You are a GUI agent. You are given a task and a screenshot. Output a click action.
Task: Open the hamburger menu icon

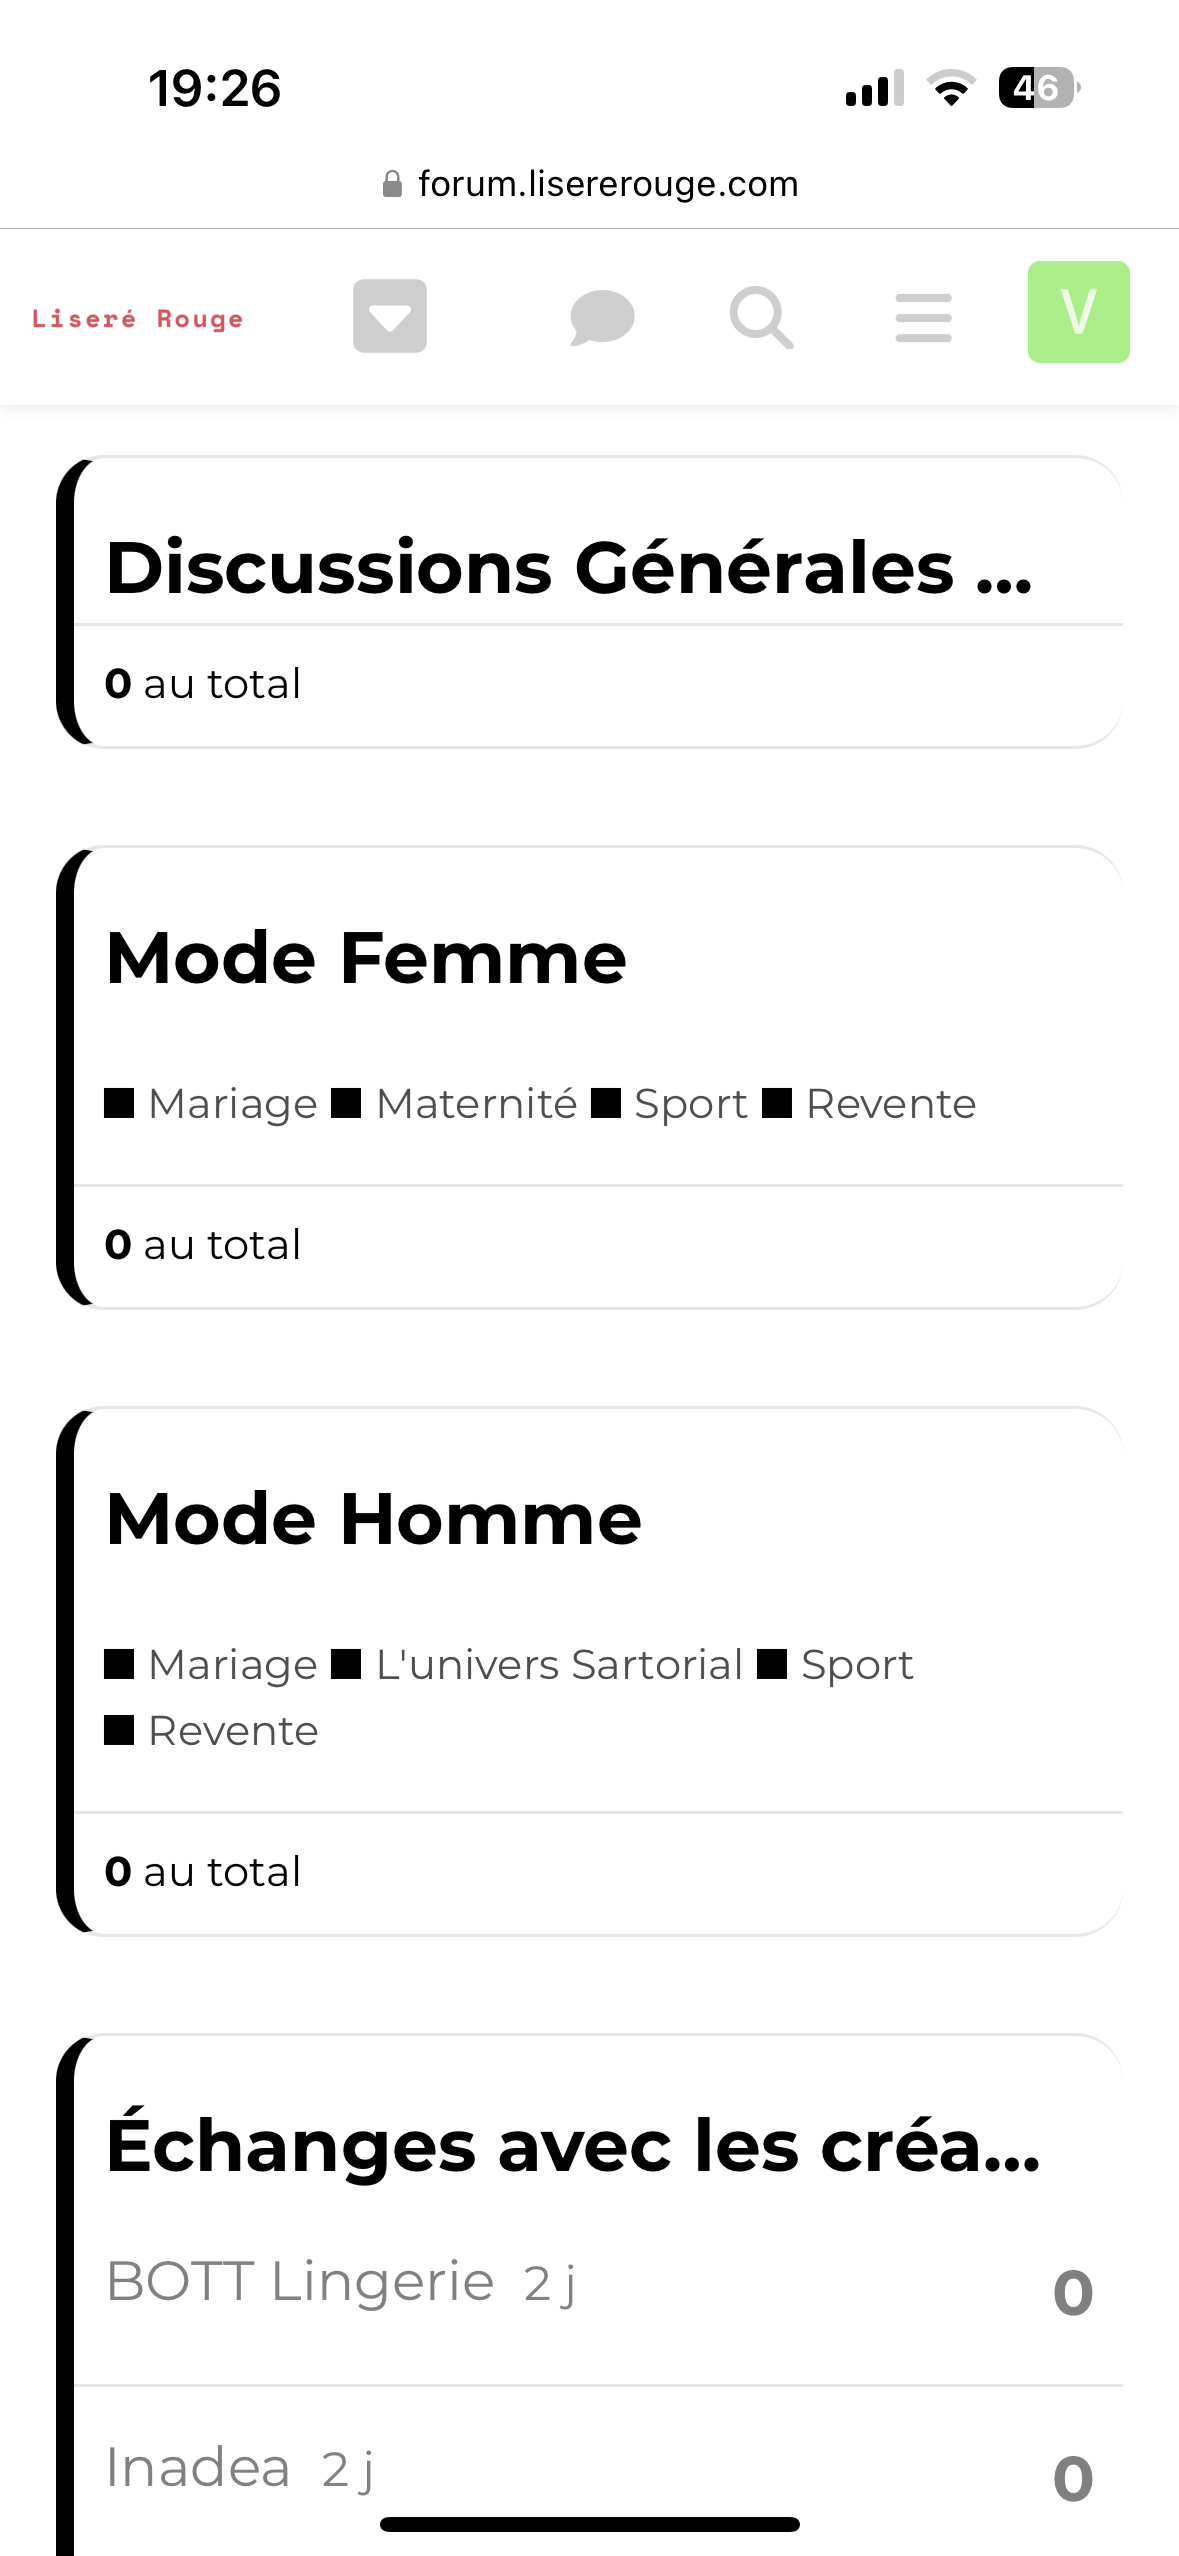pyautogui.click(x=923, y=317)
